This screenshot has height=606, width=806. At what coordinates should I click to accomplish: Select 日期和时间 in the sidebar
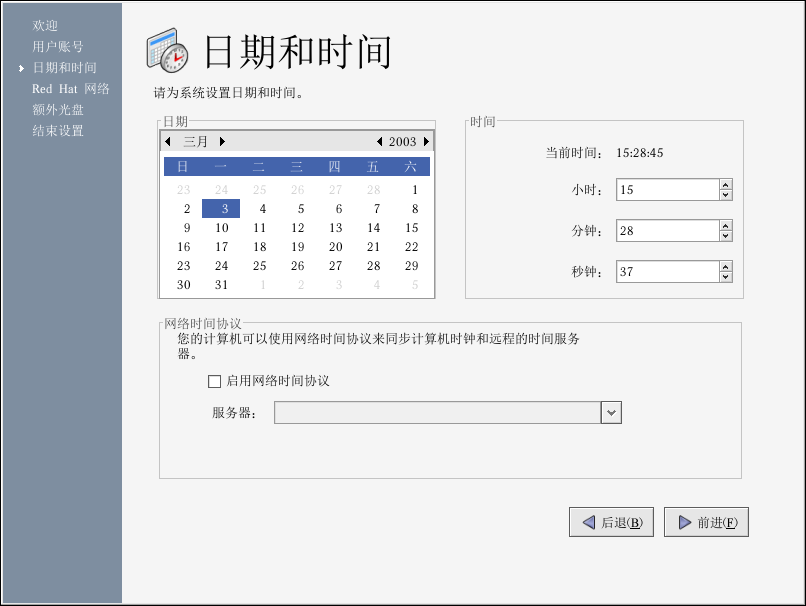click(64, 67)
